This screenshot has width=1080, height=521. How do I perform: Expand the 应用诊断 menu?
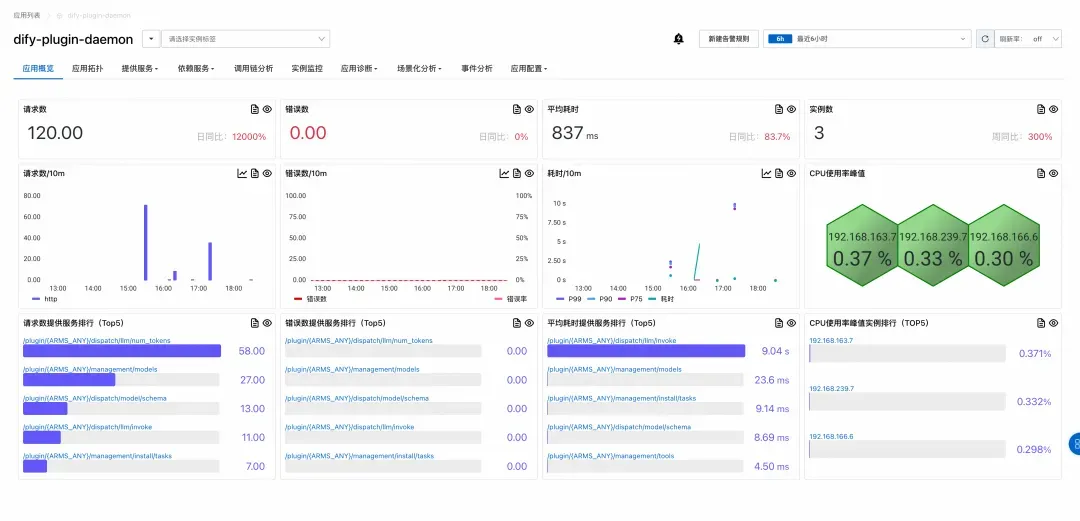tap(359, 68)
